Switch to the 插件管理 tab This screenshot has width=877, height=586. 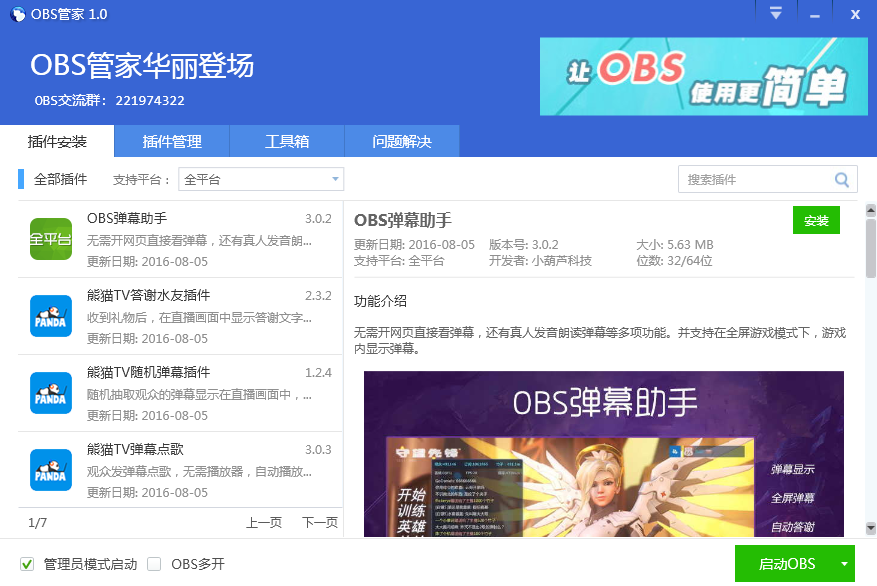click(x=171, y=141)
